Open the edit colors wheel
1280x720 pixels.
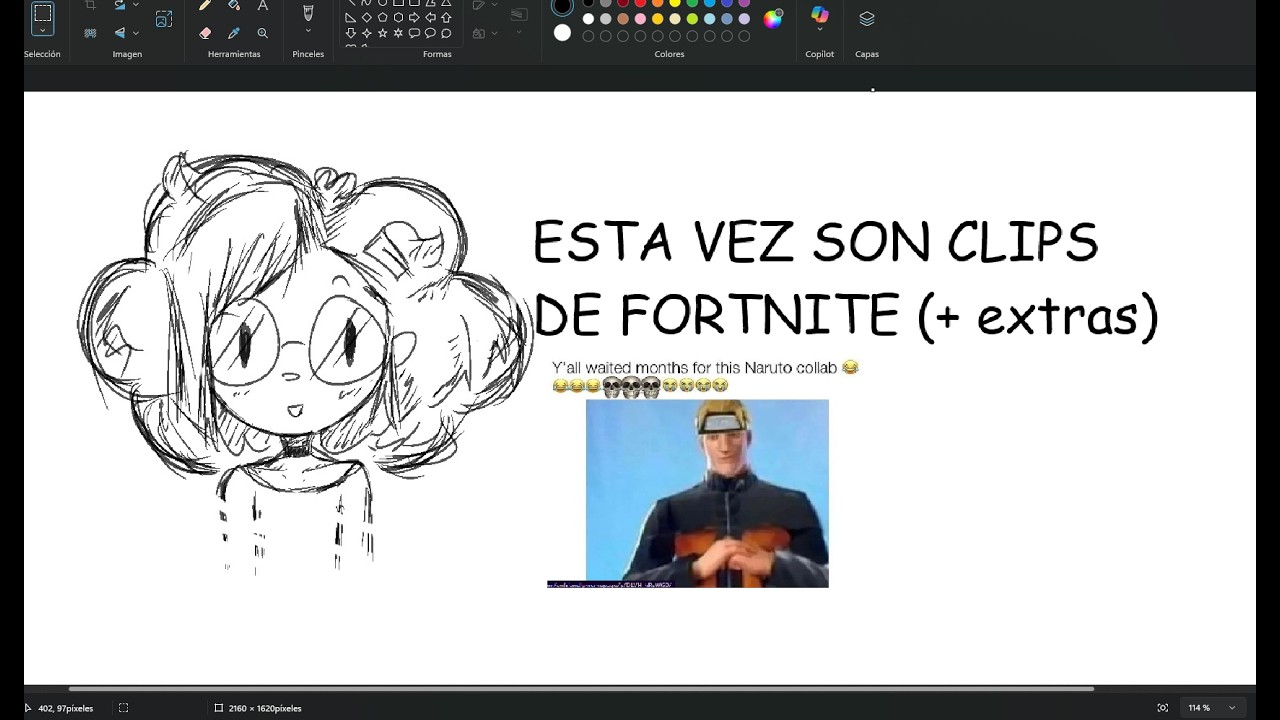[x=773, y=18]
